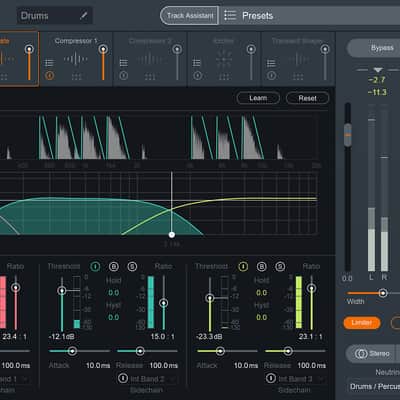Click the Transient Shaper module reorder dots handle

tap(298, 77)
